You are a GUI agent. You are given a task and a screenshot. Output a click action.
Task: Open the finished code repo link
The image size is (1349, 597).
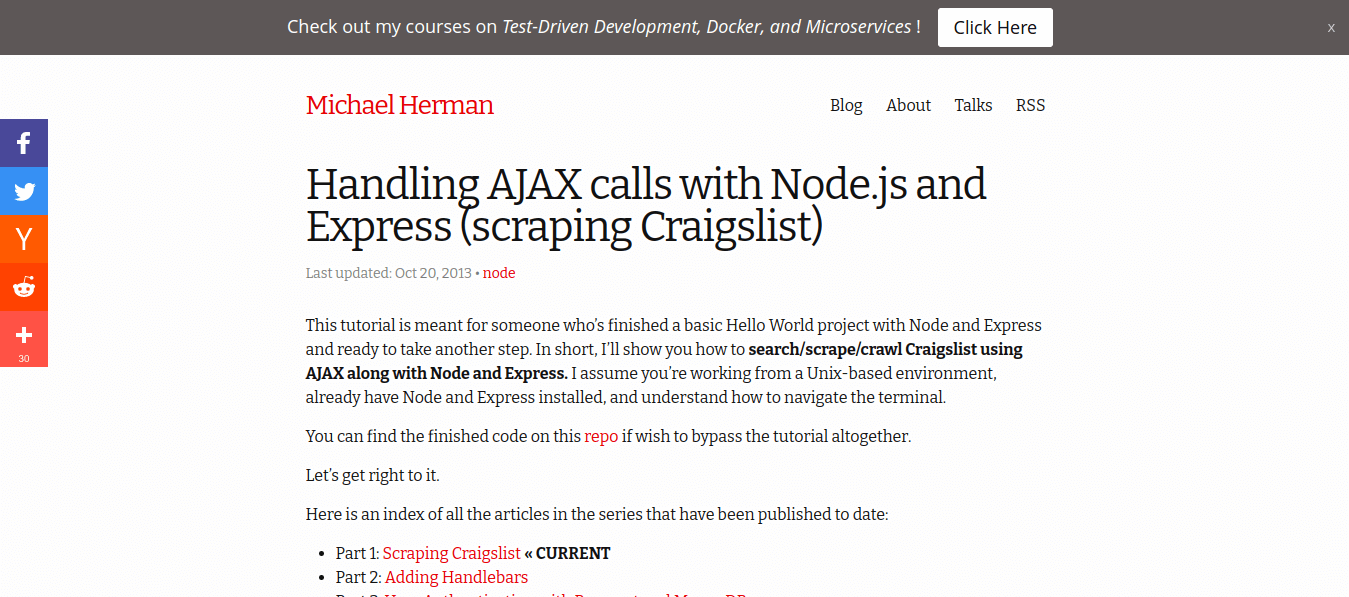click(x=600, y=436)
